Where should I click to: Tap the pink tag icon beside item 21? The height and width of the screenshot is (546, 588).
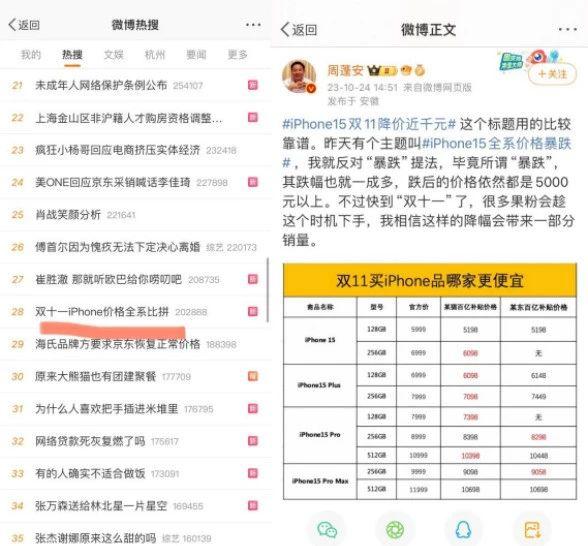253,85
